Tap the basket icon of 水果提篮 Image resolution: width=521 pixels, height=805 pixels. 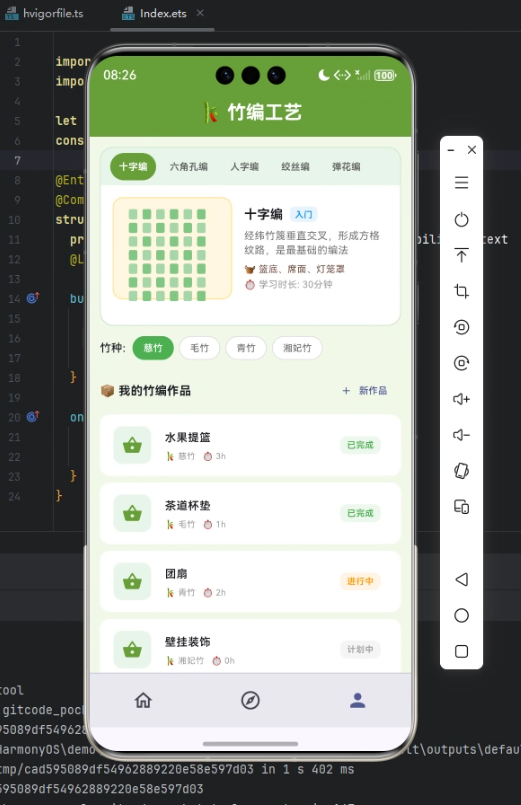pos(132,445)
